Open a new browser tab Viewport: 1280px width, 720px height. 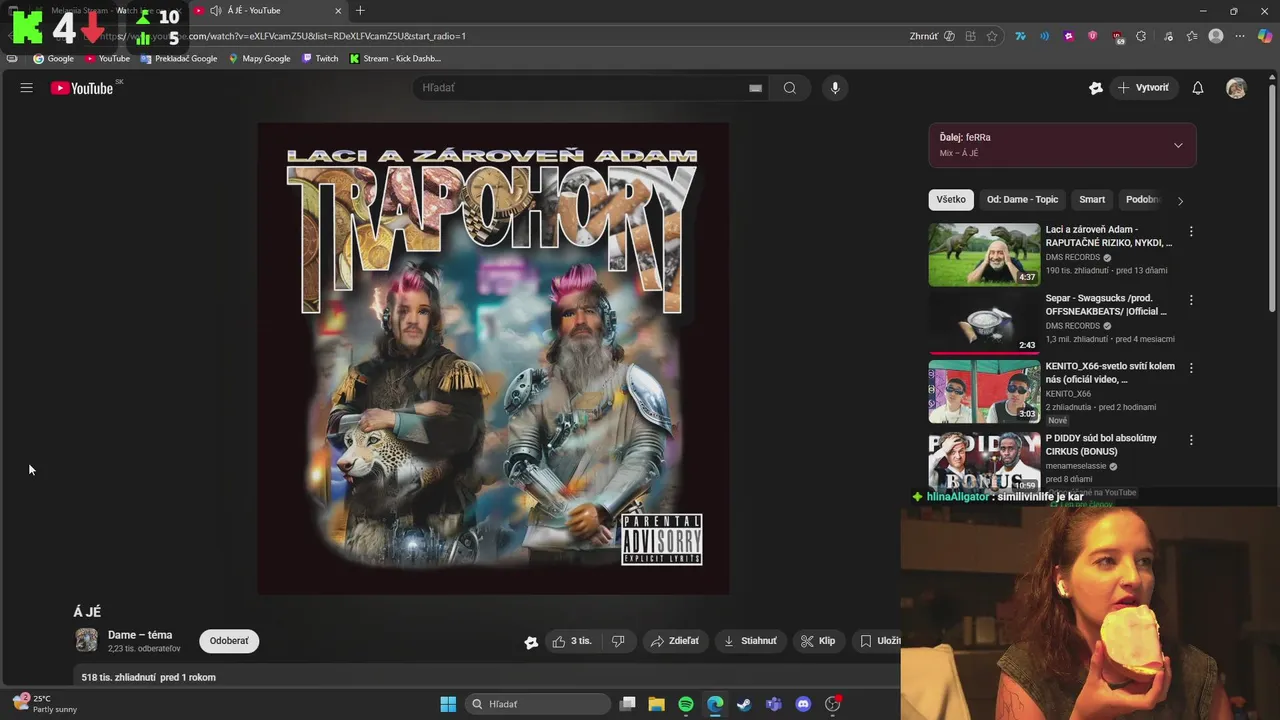[x=360, y=11]
